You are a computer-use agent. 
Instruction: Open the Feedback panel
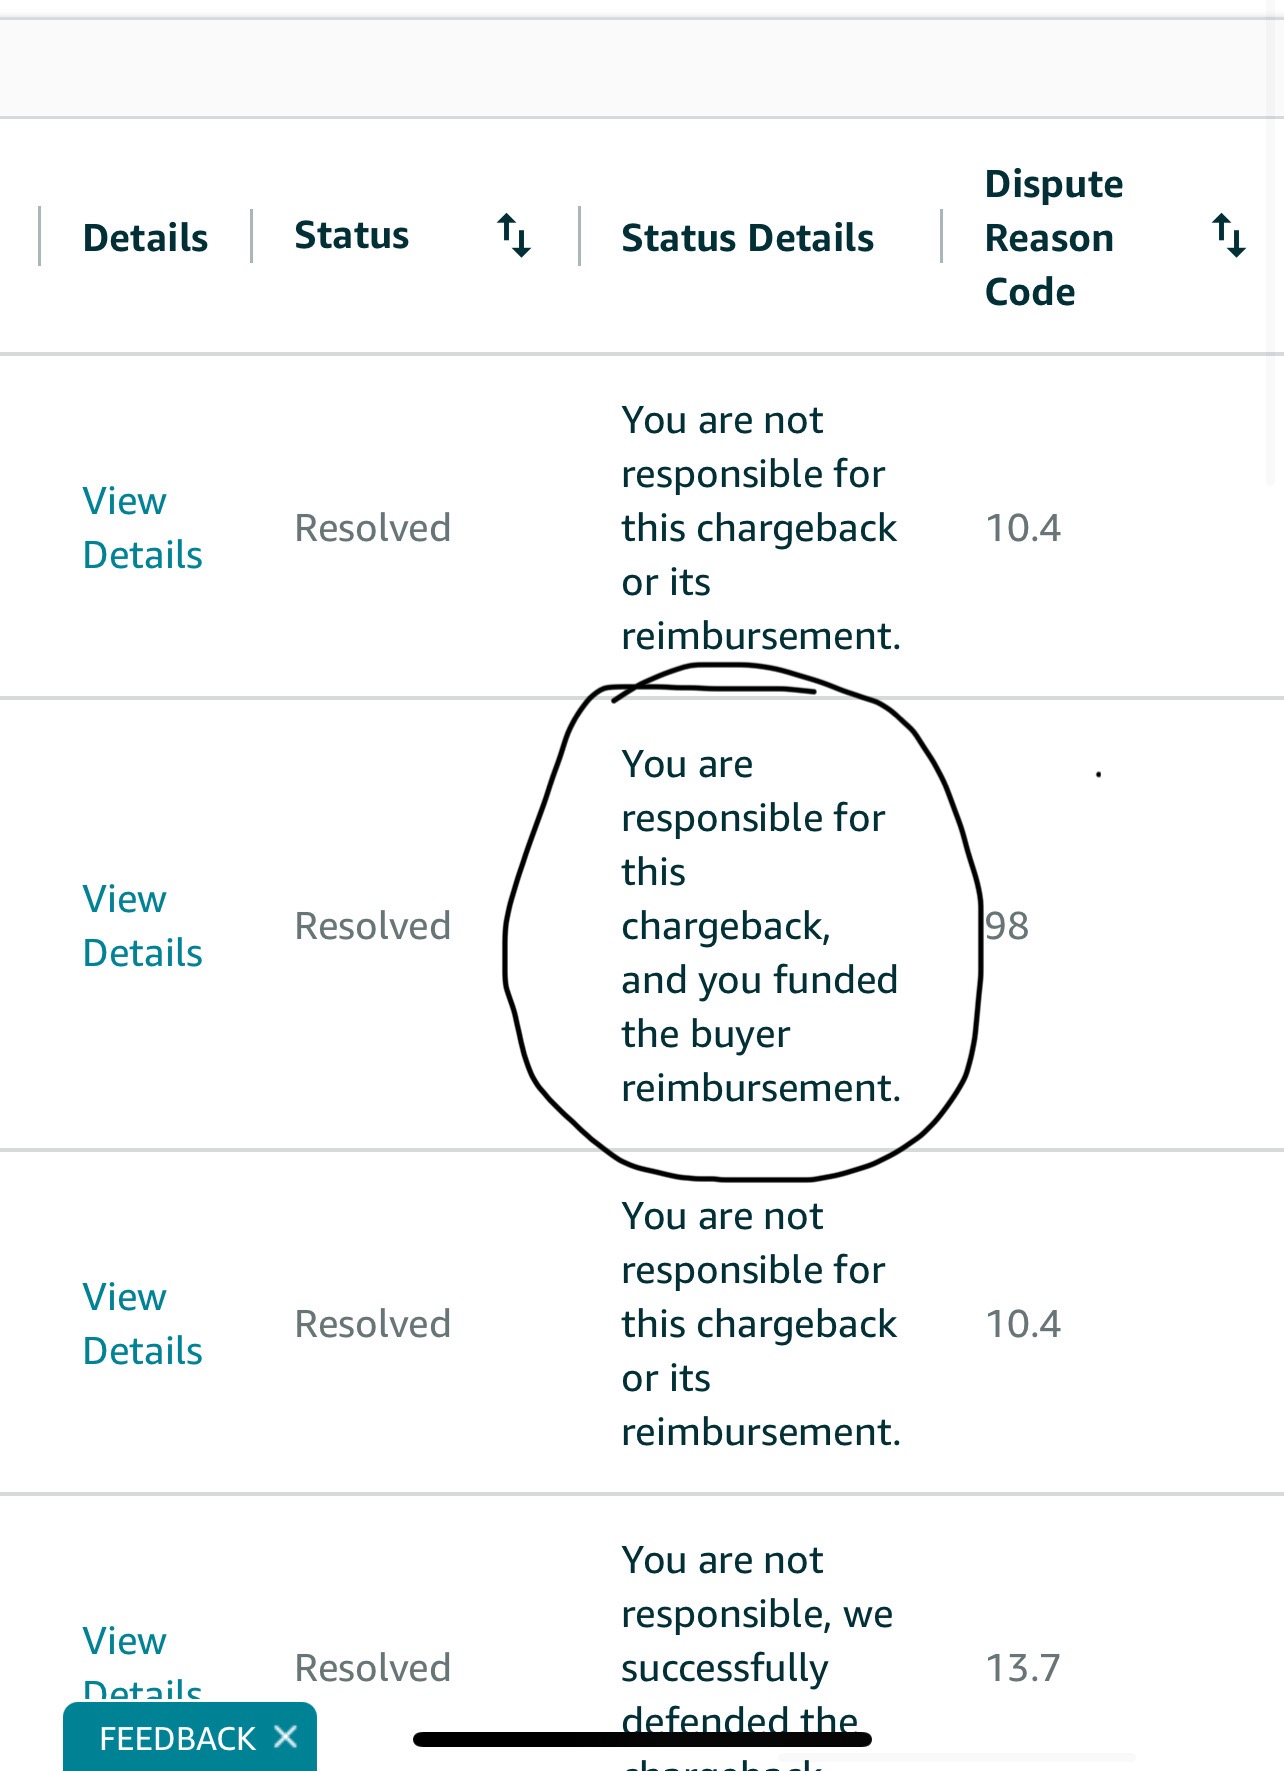click(177, 1738)
